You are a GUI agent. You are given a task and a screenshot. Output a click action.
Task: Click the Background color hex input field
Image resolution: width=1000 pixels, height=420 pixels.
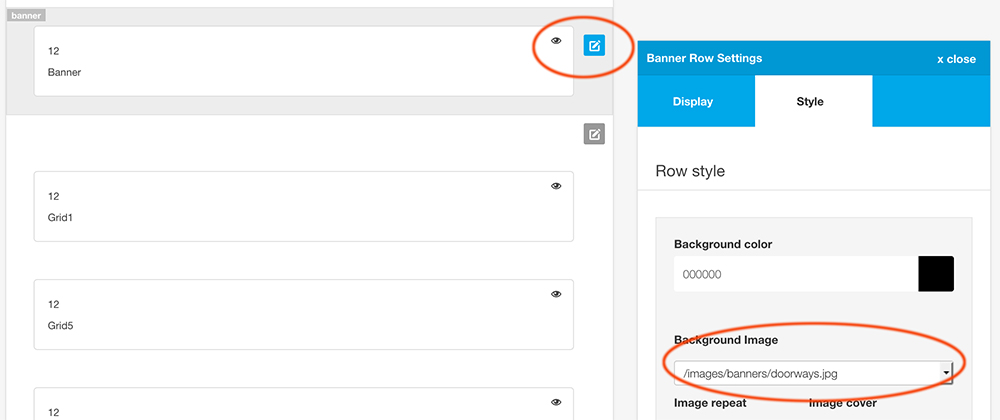click(x=796, y=274)
